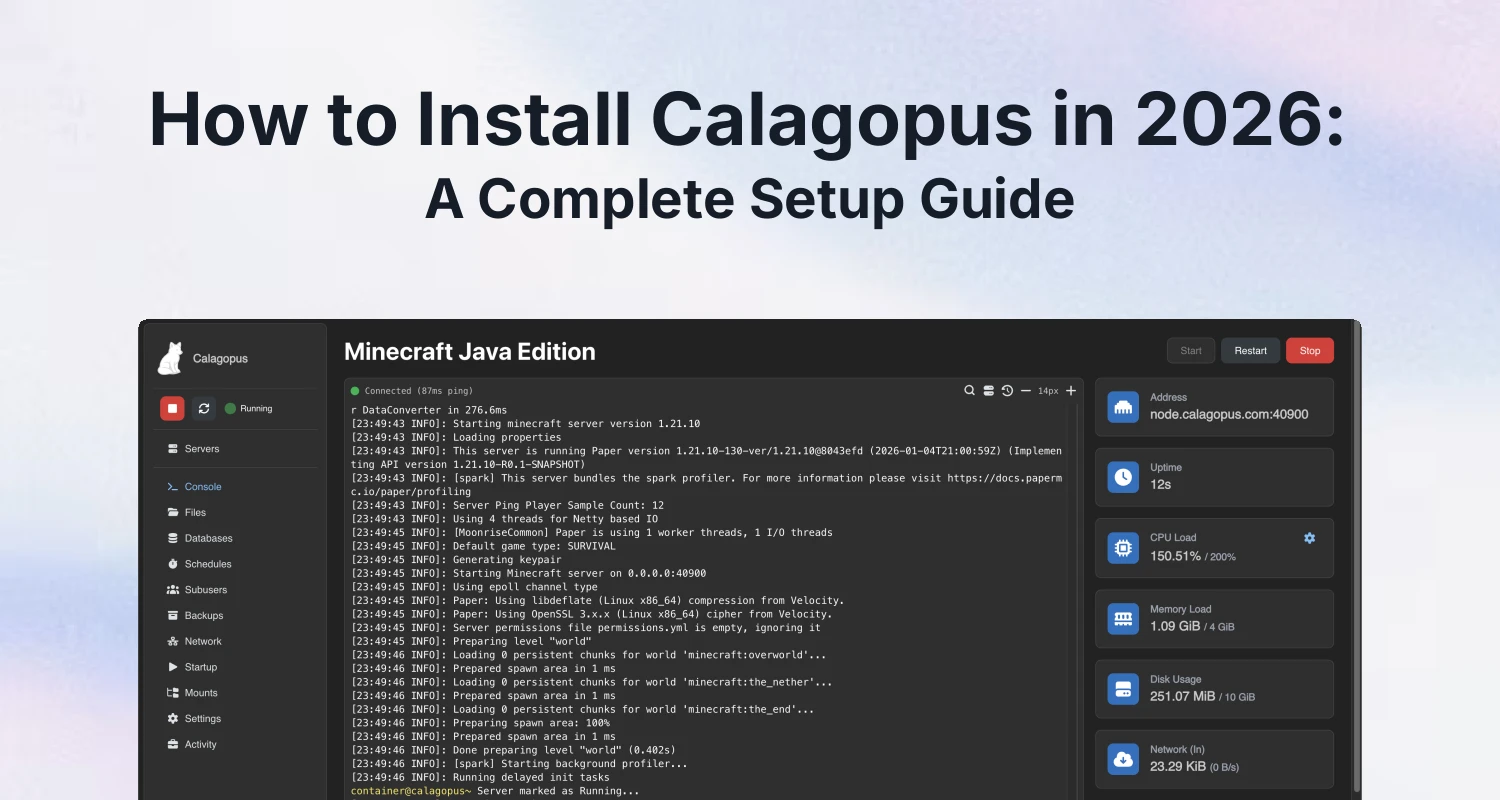Click log line 'Using epoll channel type'

click(474, 587)
